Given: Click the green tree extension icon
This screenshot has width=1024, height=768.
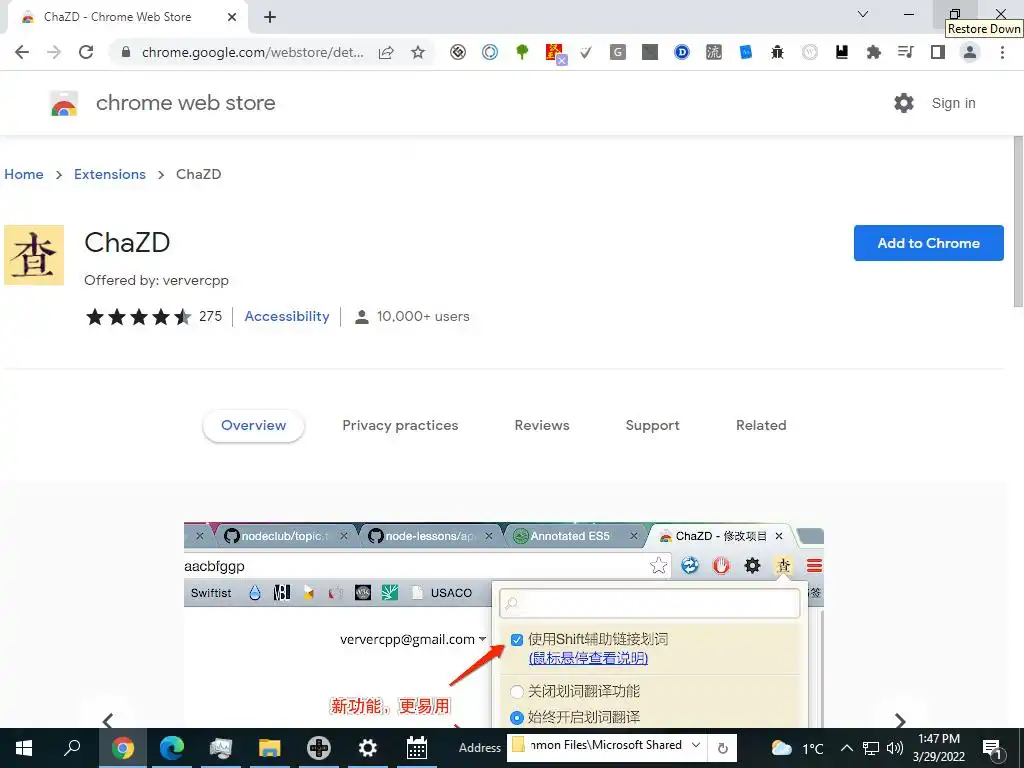Looking at the screenshot, I should pos(522,52).
